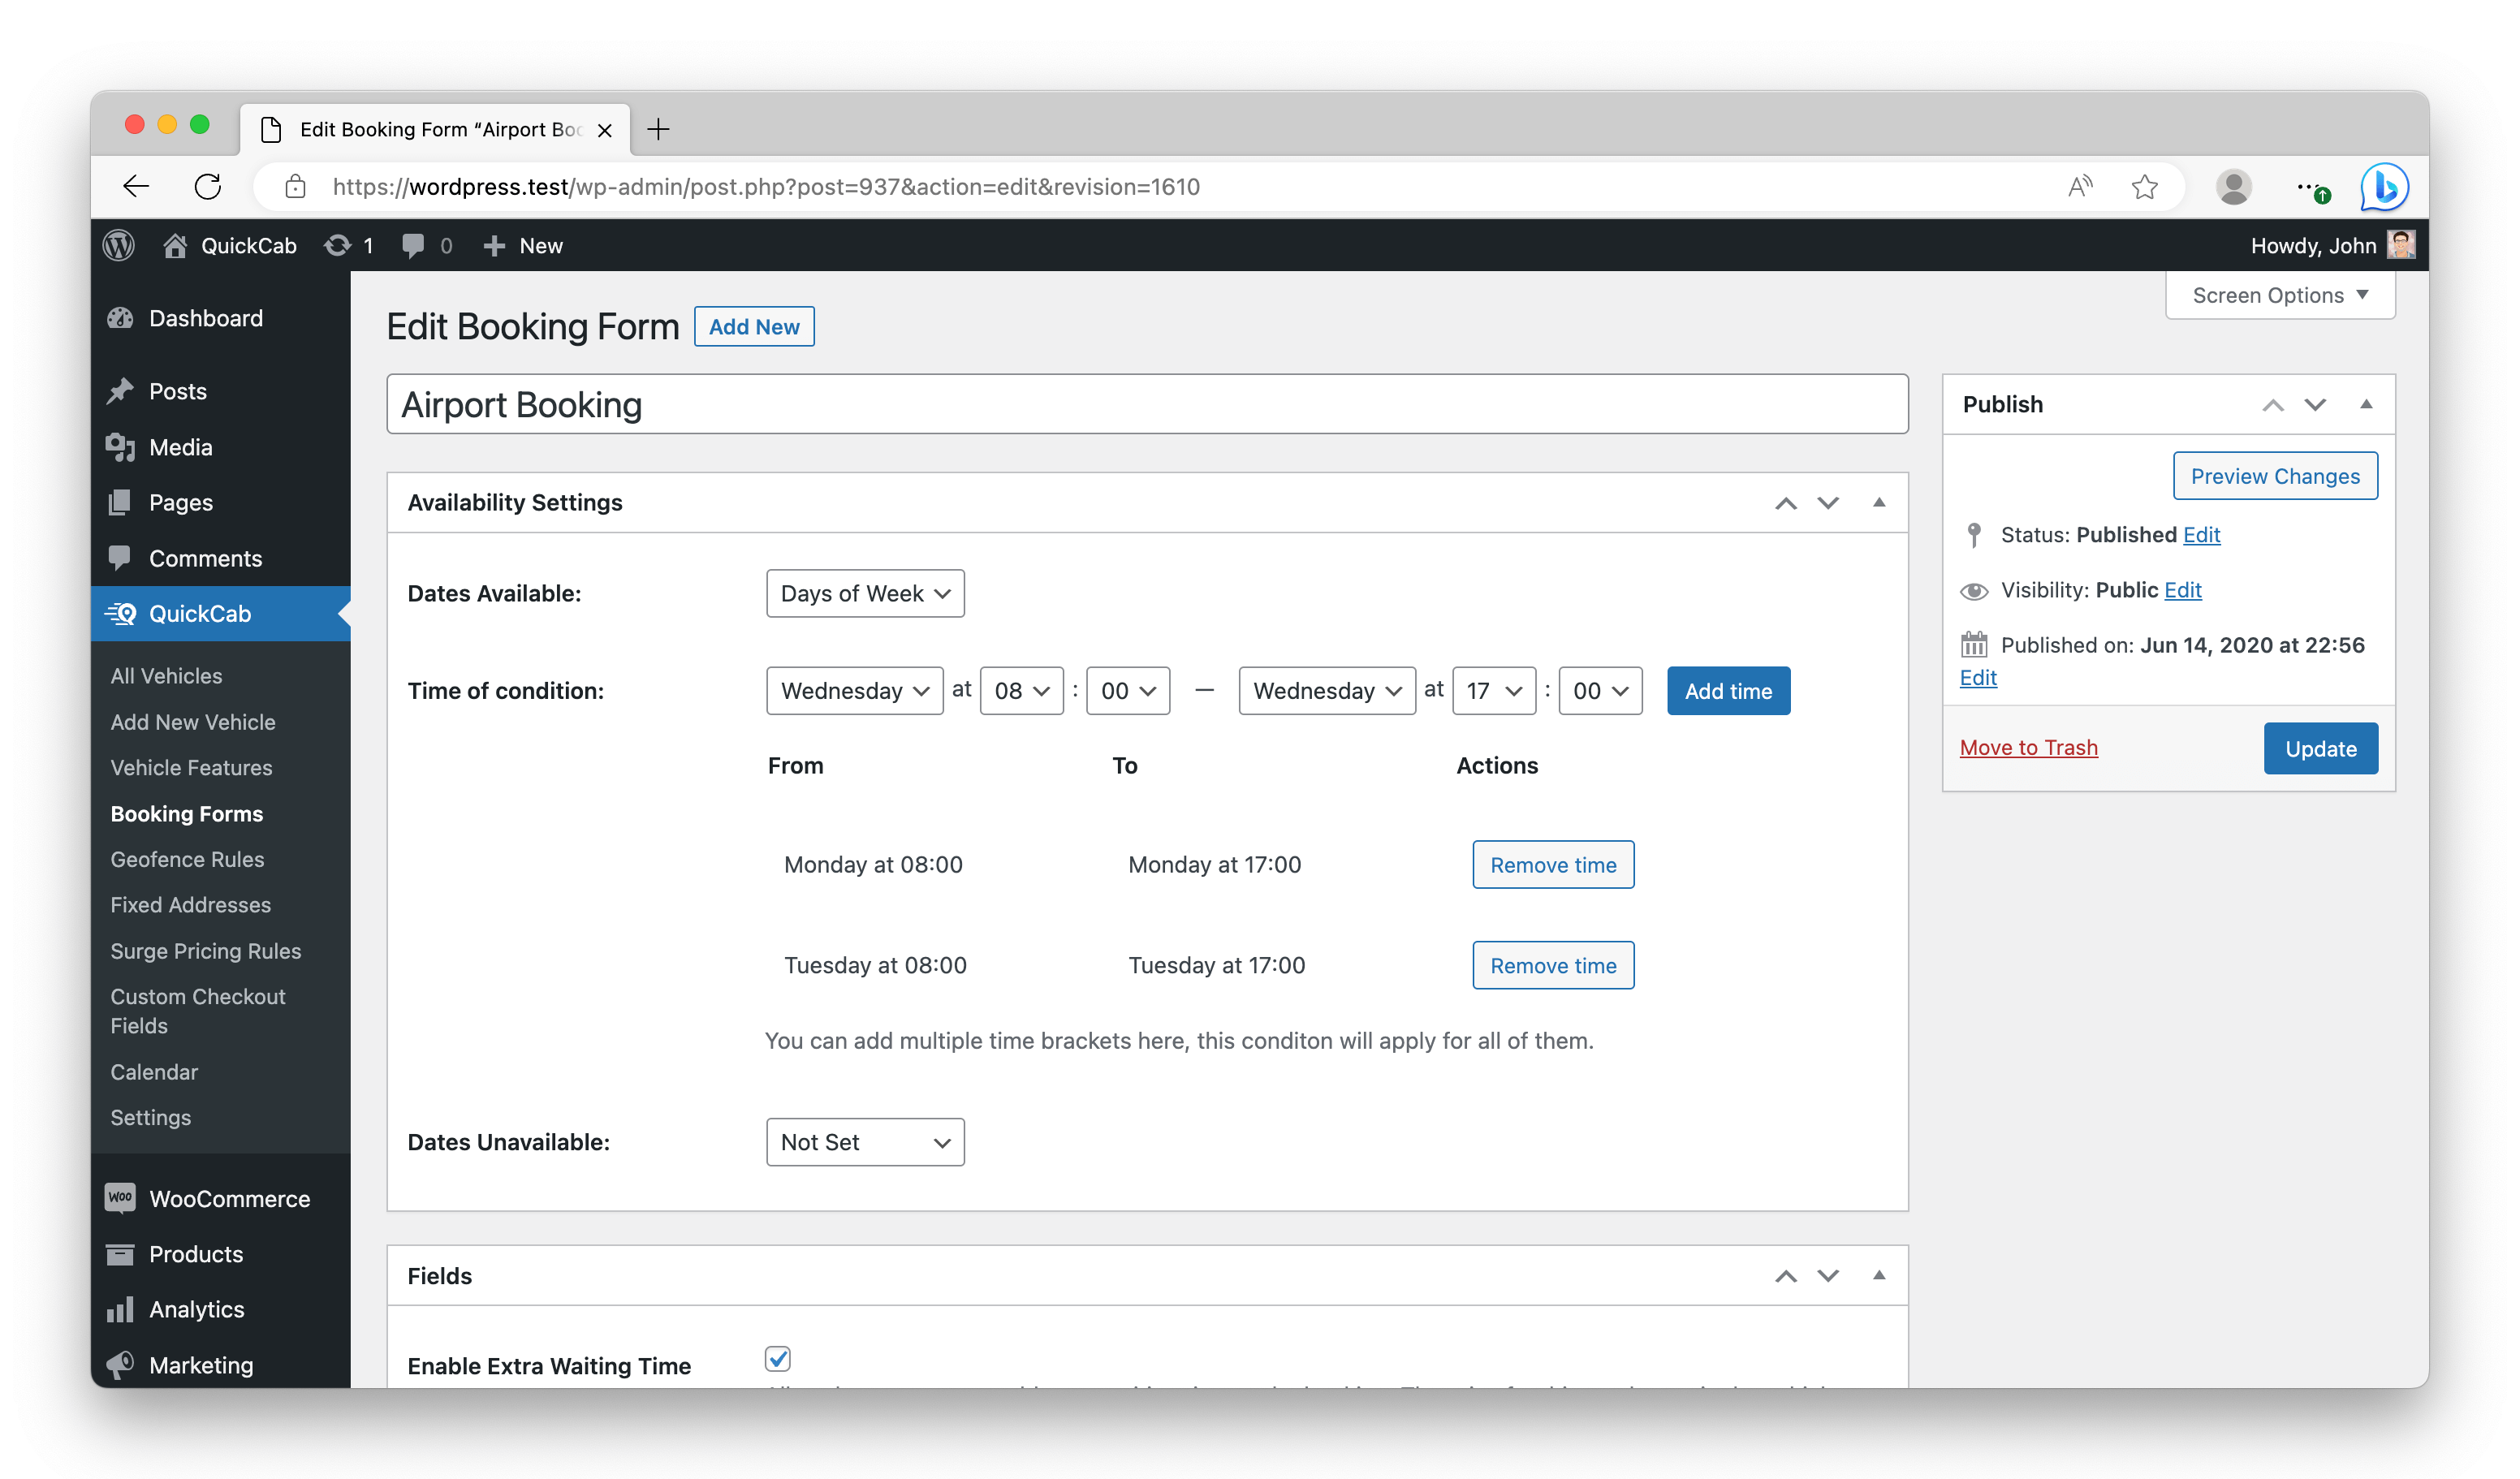2520x1479 pixels.
Task: Click Move to Trash link
Action: (x=2029, y=748)
